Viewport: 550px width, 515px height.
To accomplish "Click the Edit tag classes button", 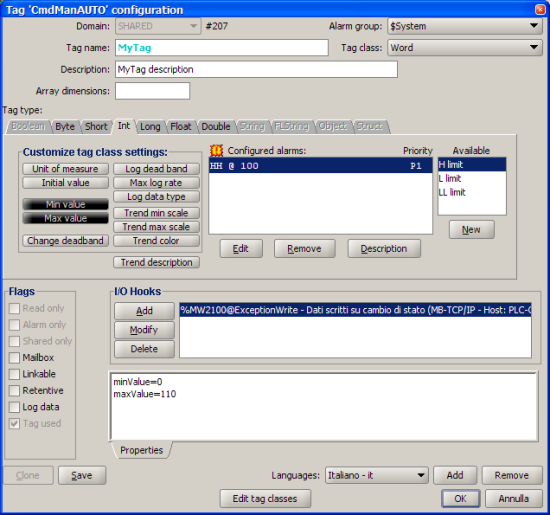I will pyautogui.click(x=265, y=499).
